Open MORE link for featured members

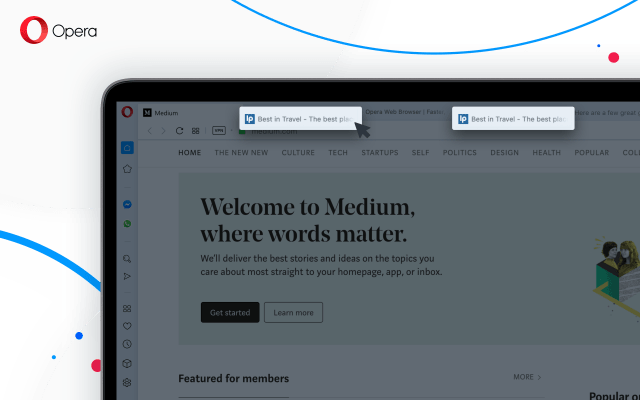coord(527,377)
